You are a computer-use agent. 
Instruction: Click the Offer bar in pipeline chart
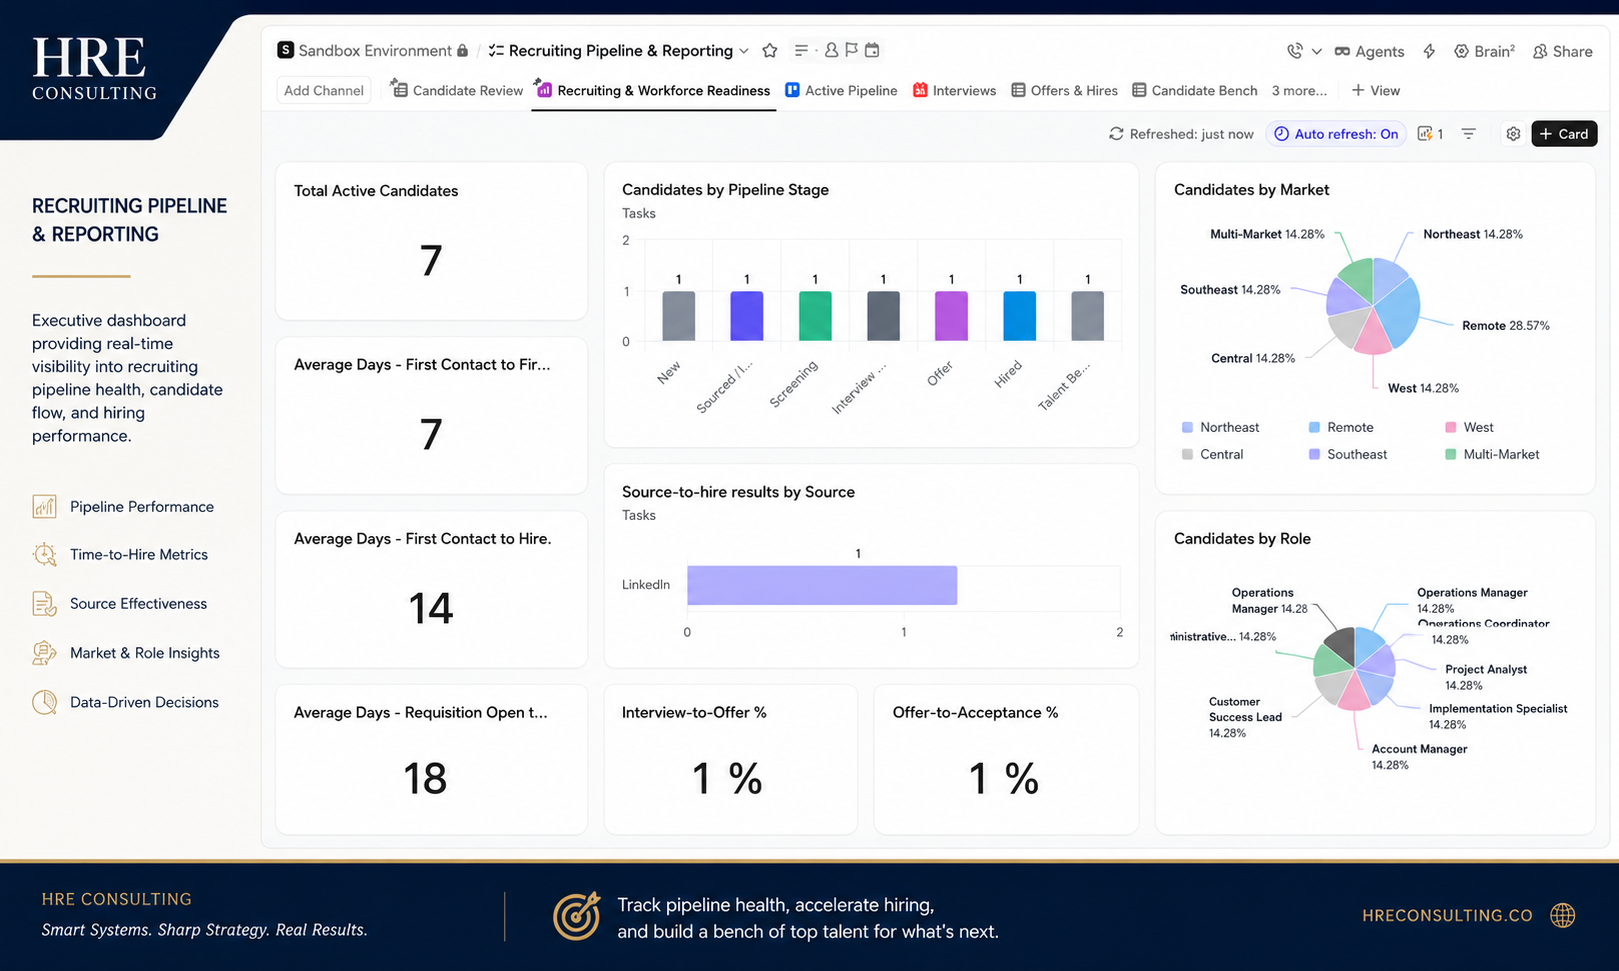(951, 316)
